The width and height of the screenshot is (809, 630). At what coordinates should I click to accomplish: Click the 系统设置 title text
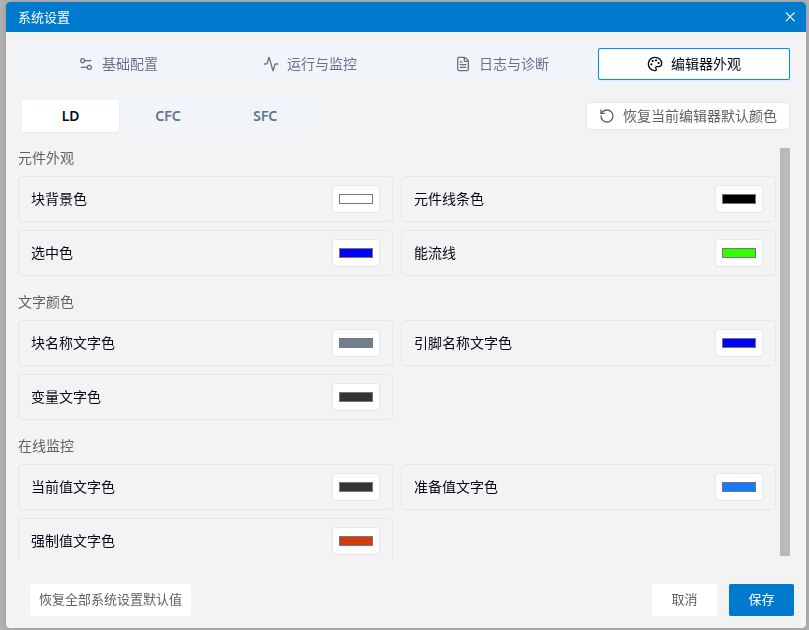(x=44, y=18)
